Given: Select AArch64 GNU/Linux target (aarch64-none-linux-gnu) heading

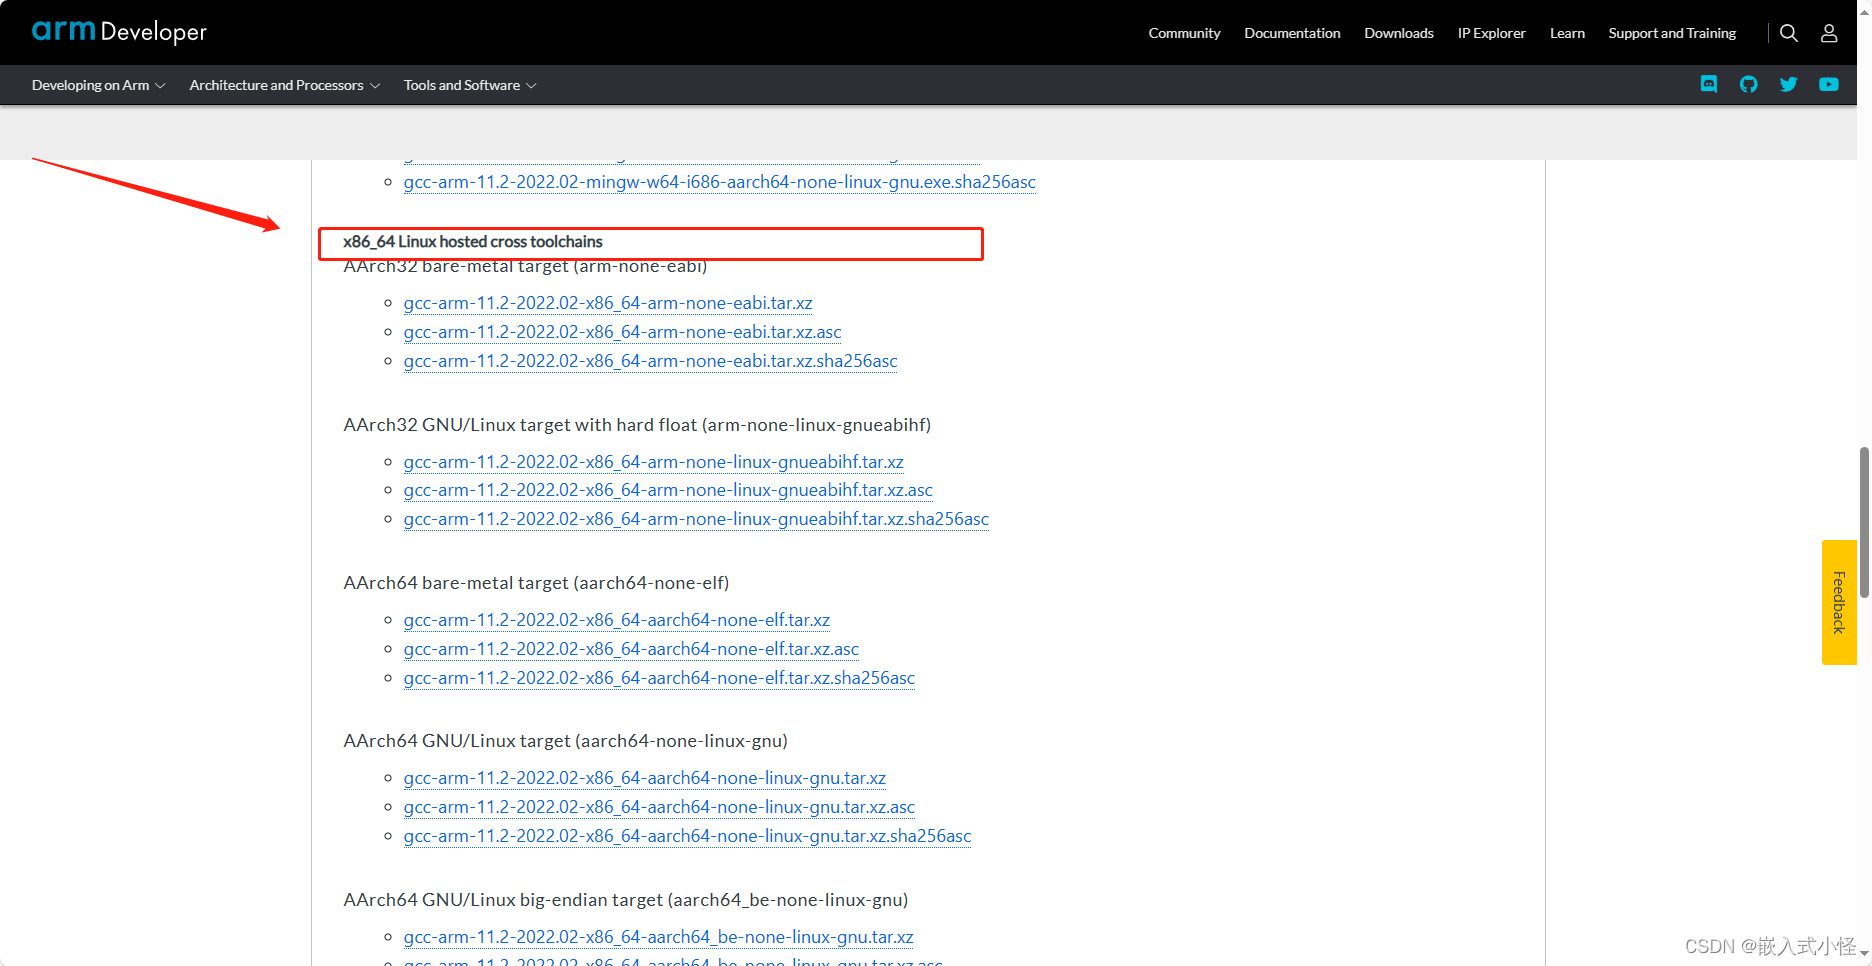Looking at the screenshot, I should (x=565, y=741).
